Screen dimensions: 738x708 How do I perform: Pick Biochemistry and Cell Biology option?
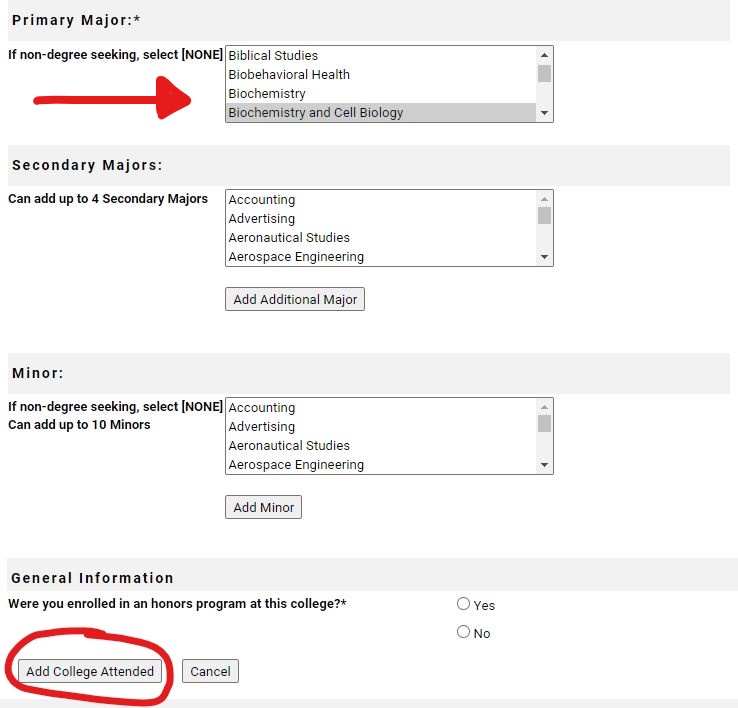coord(316,113)
